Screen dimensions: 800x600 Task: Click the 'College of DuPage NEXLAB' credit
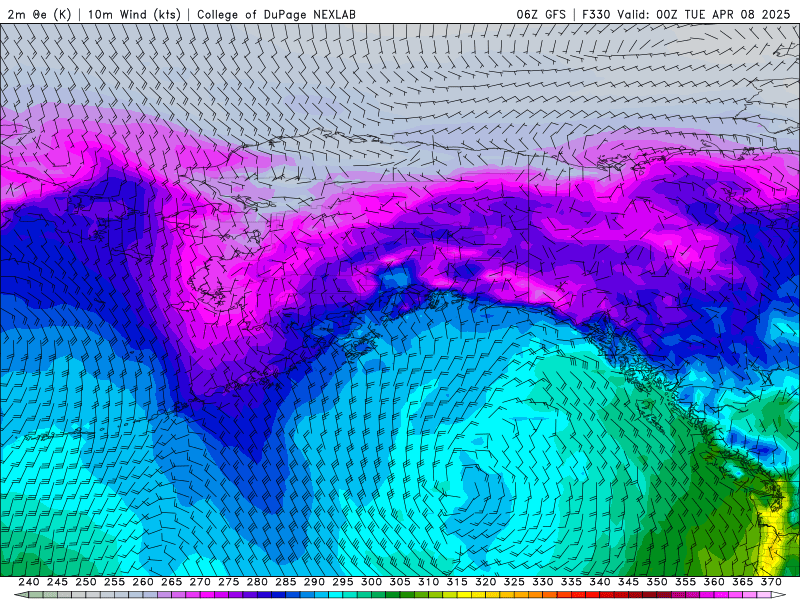click(x=276, y=14)
